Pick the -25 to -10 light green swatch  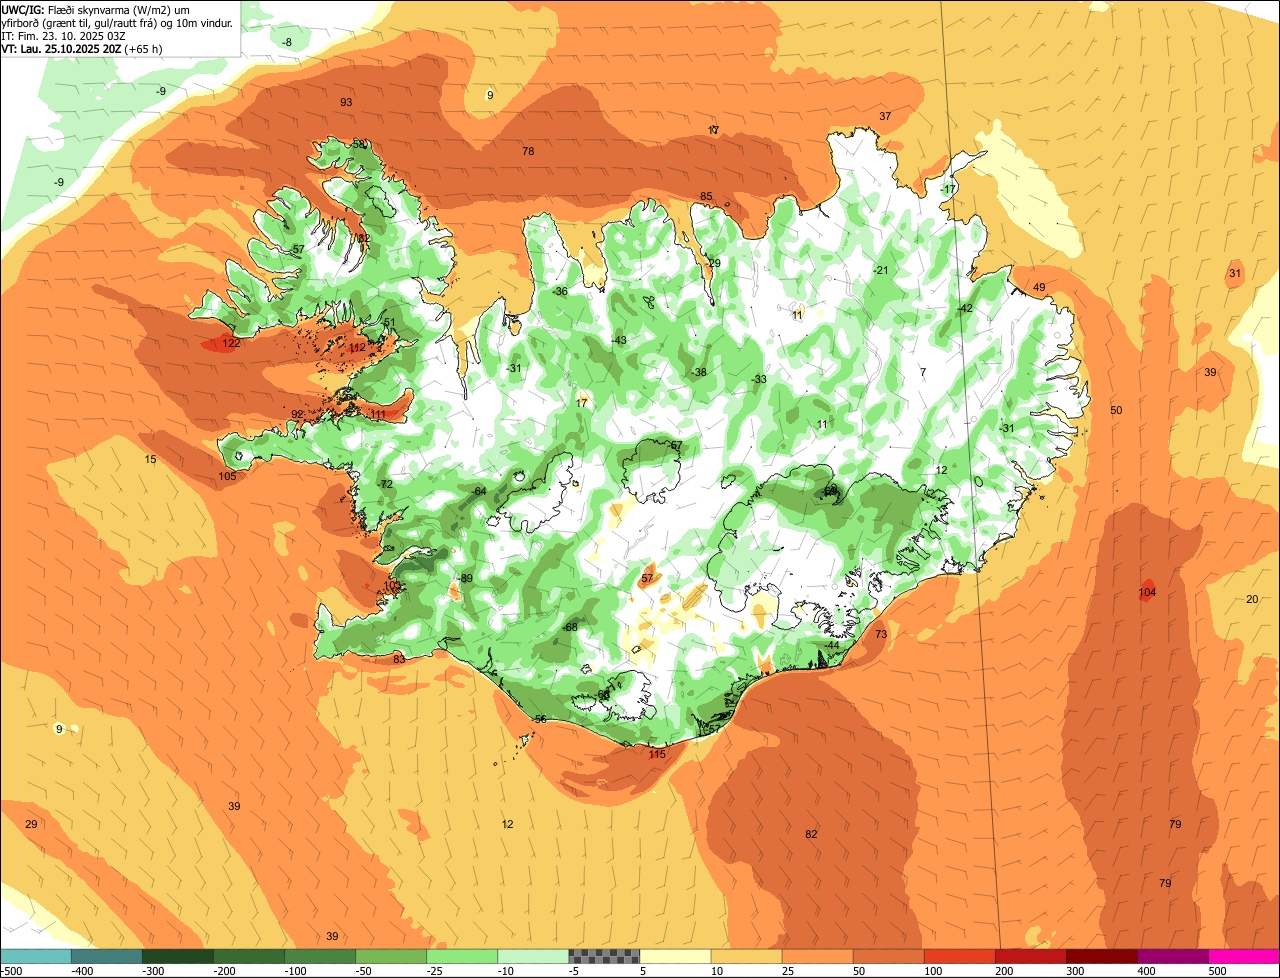point(462,956)
